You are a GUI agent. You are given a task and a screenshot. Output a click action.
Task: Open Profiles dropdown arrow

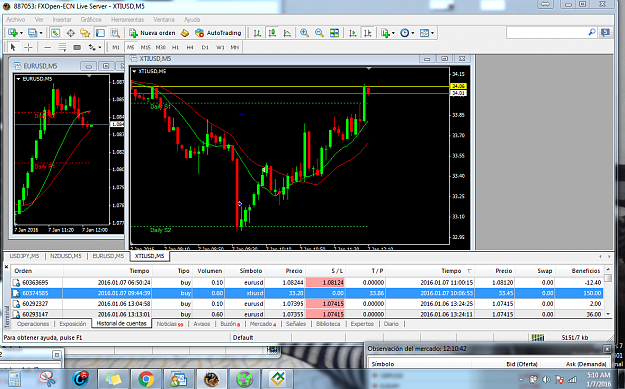[x=41, y=33]
